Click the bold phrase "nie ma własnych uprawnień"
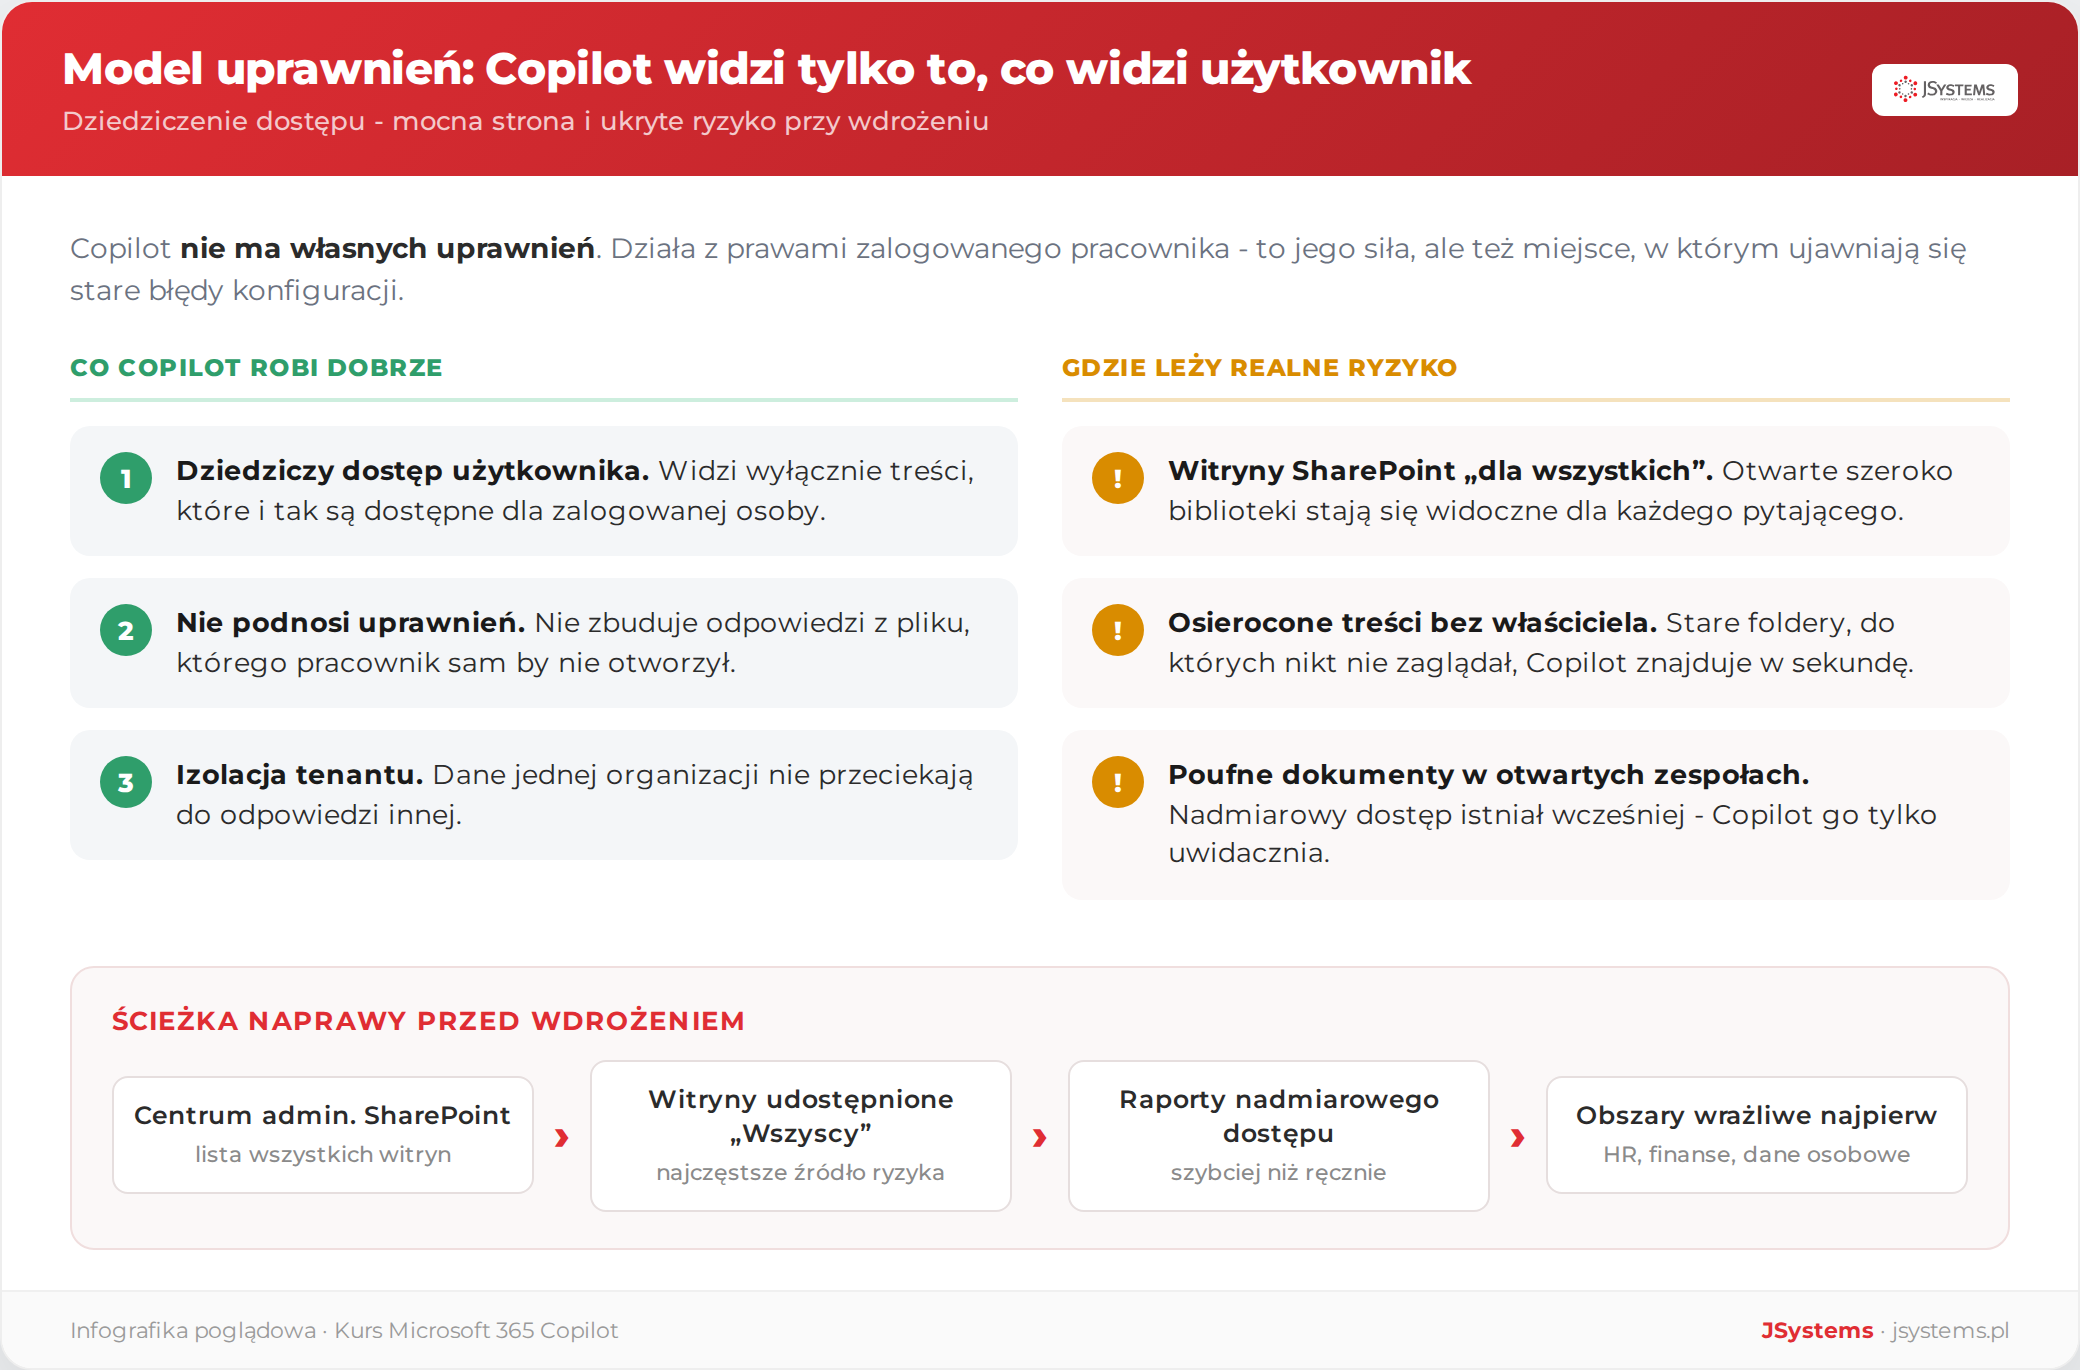The width and height of the screenshot is (2080, 1370). point(387,248)
